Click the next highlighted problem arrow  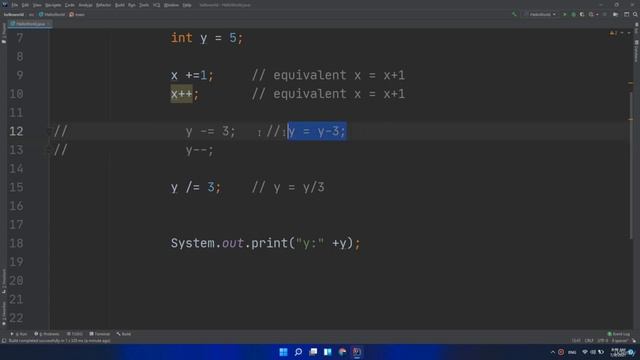pyautogui.click(x=629, y=33)
